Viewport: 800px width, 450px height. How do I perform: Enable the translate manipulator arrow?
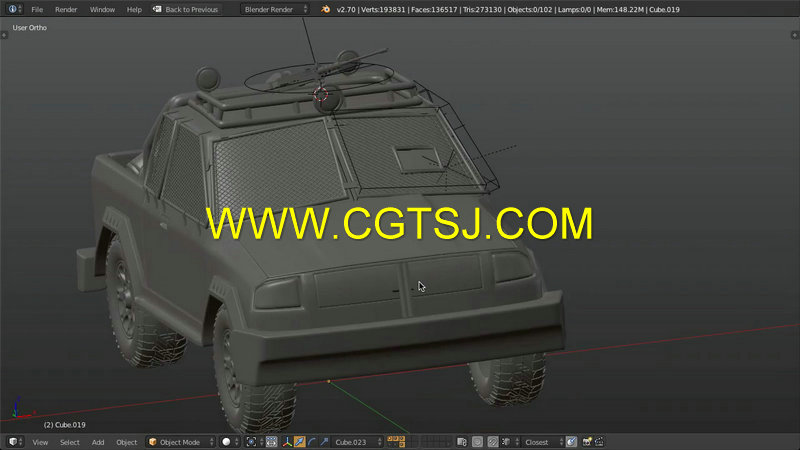299,442
